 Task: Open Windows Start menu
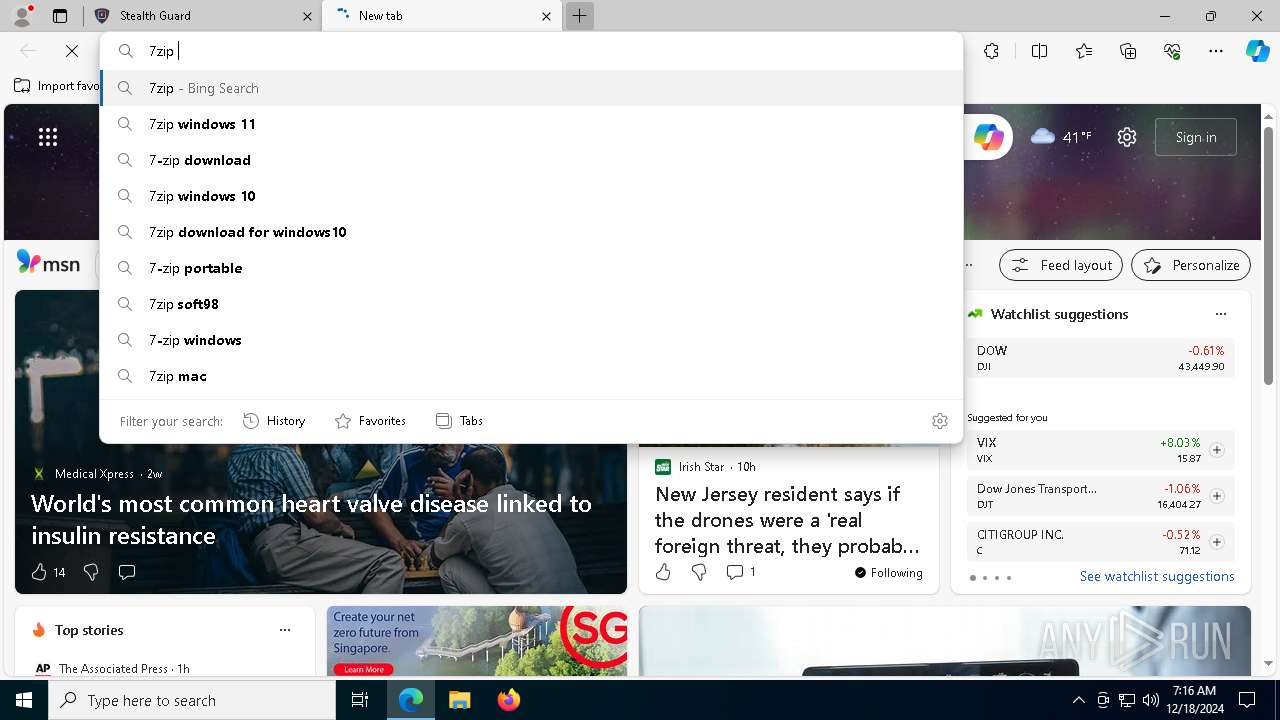pos(24,700)
